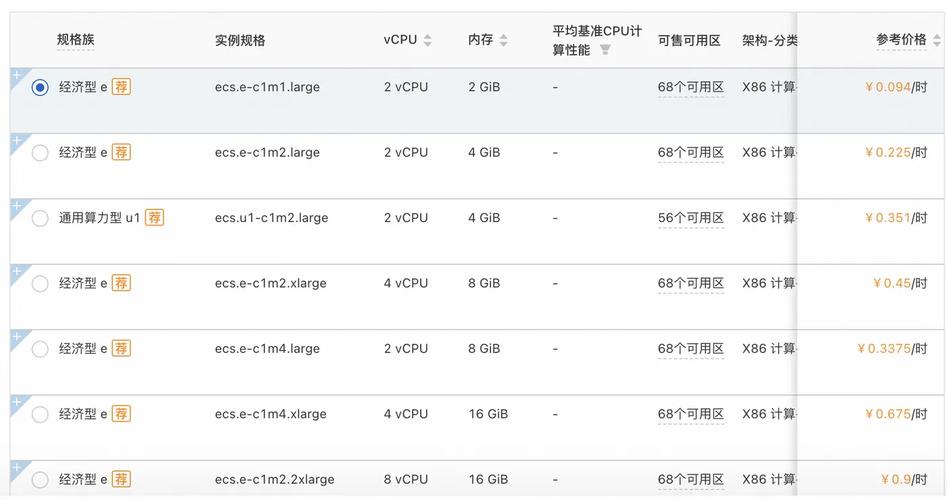The width and height of the screenshot is (947, 500).
Task: Open the 56个可用区 link
Action: pyautogui.click(x=690, y=218)
